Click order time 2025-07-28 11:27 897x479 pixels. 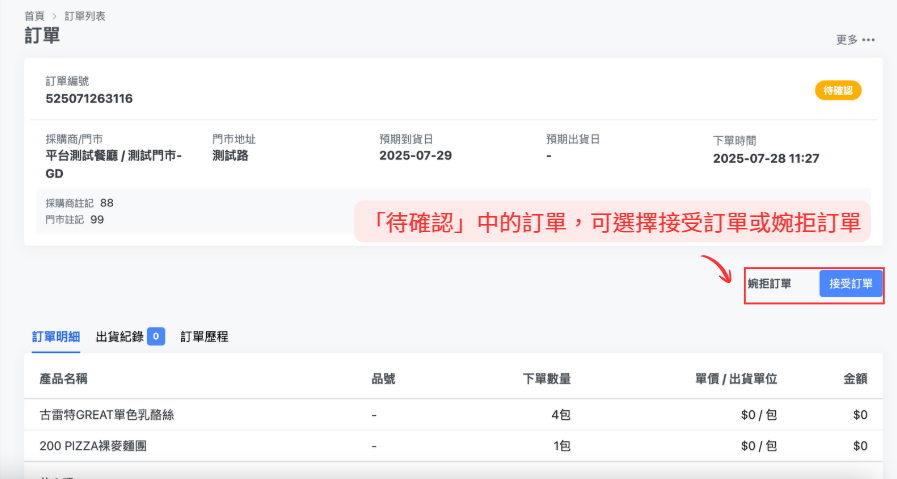766,159
